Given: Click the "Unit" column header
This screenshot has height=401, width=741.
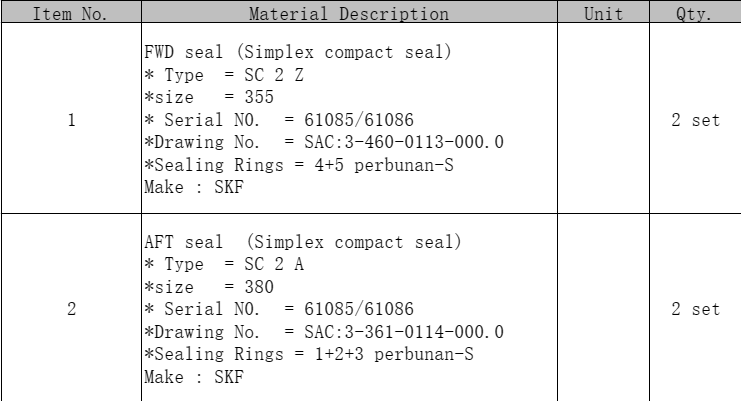Looking at the screenshot, I should pos(603,15).
